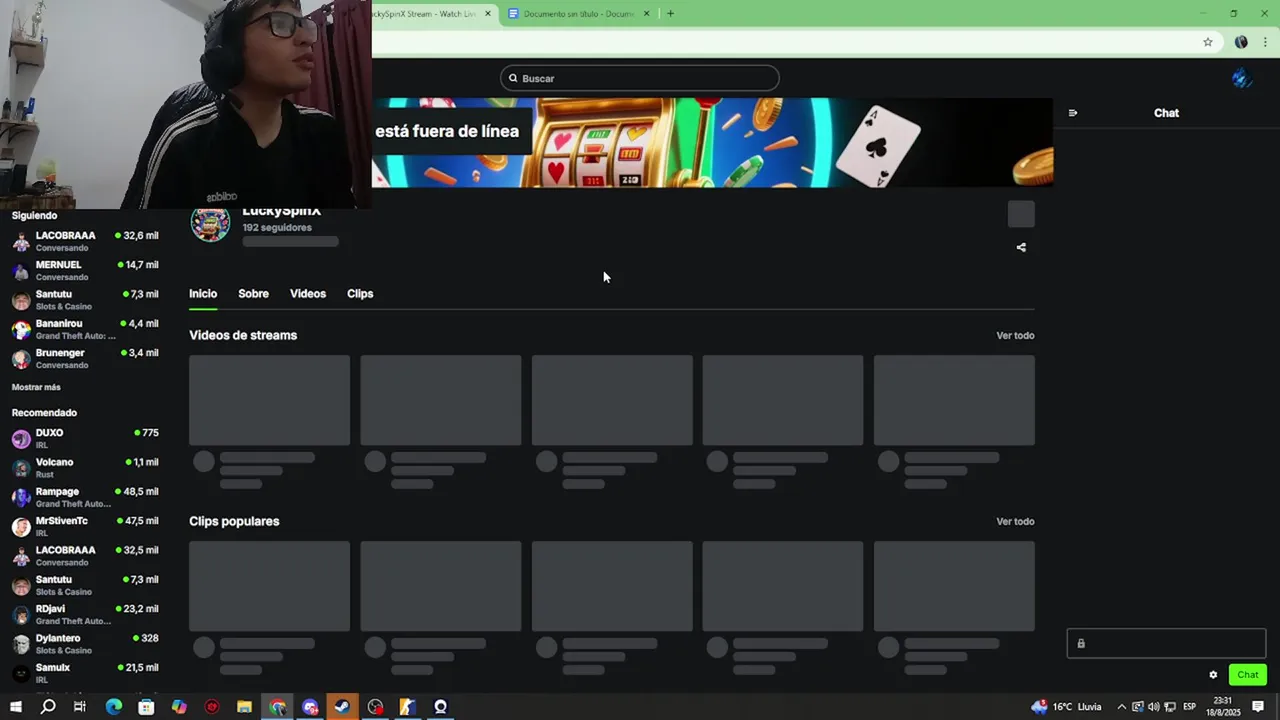This screenshot has height=720, width=1280.
Task: Open Copilot from taskbar
Action: click(179, 707)
